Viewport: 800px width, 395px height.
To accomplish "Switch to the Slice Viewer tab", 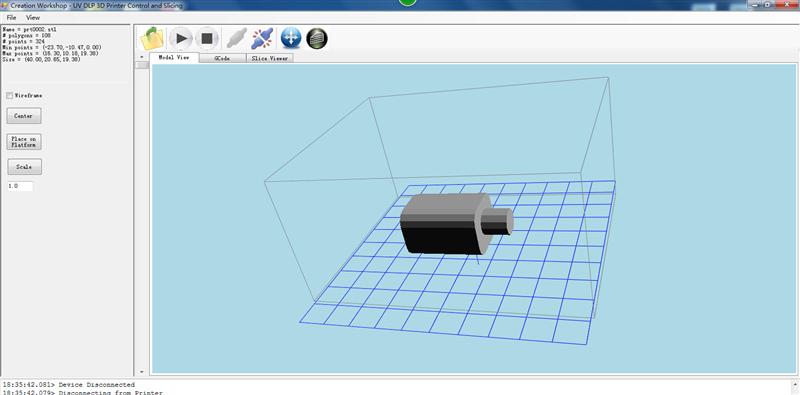I will coord(270,58).
